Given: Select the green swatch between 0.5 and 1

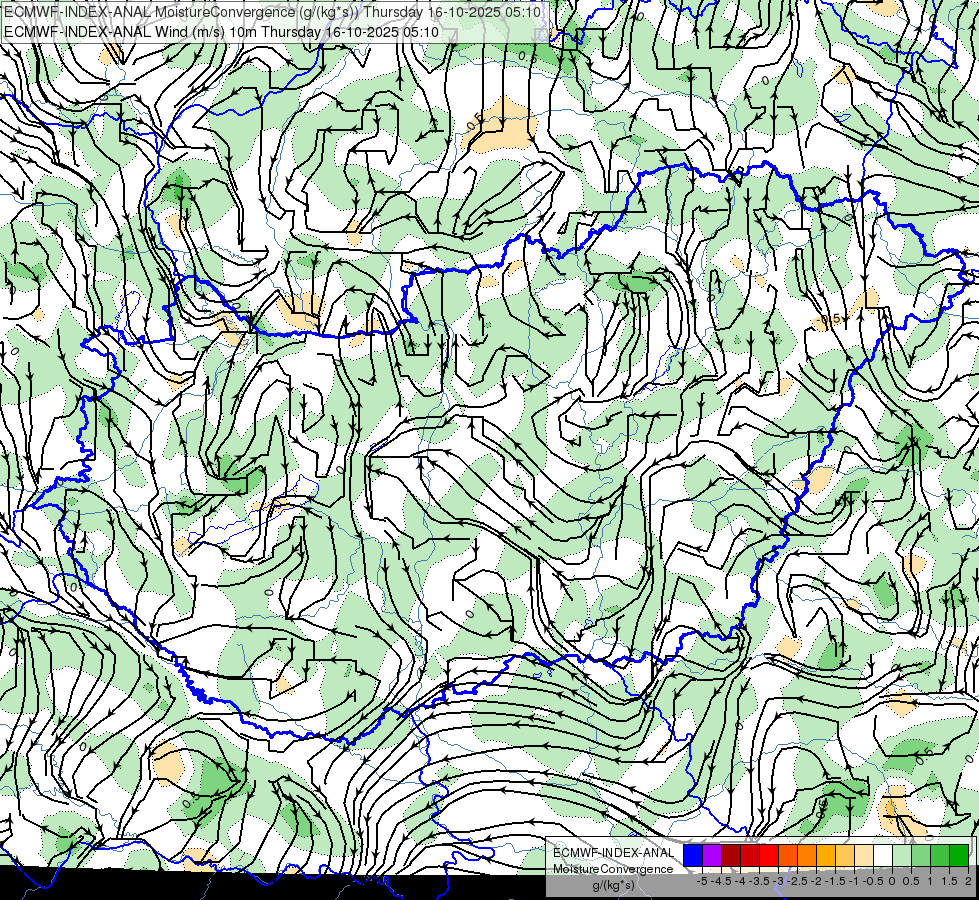Looking at the screenshot, I should pyautogui.click(x=921, y=856).
